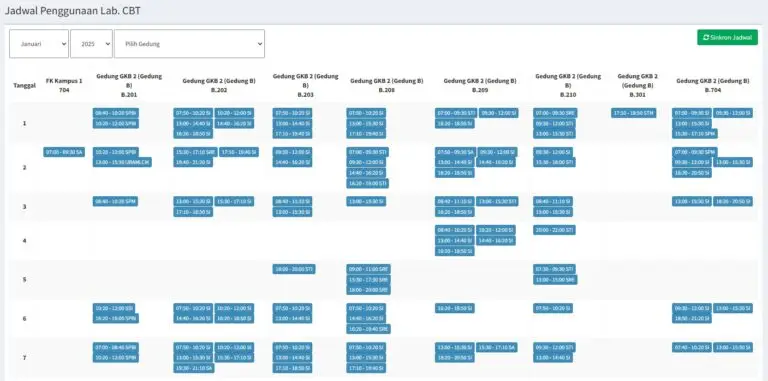This screenshot has width=768, height=381.
Task: Open the lone B.209 slot on date 6
Action: pos(455,308)
